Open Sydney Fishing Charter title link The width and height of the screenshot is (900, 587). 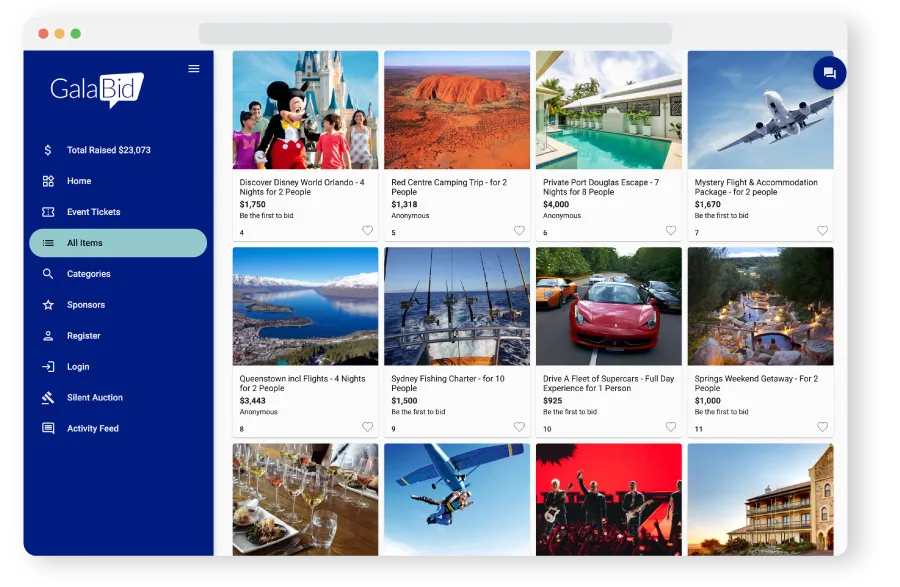coord(448,383)
